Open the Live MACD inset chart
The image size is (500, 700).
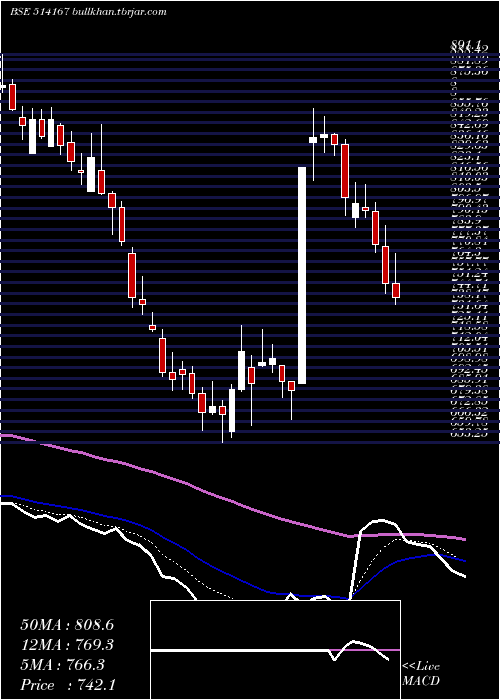[x=275, y=650]
